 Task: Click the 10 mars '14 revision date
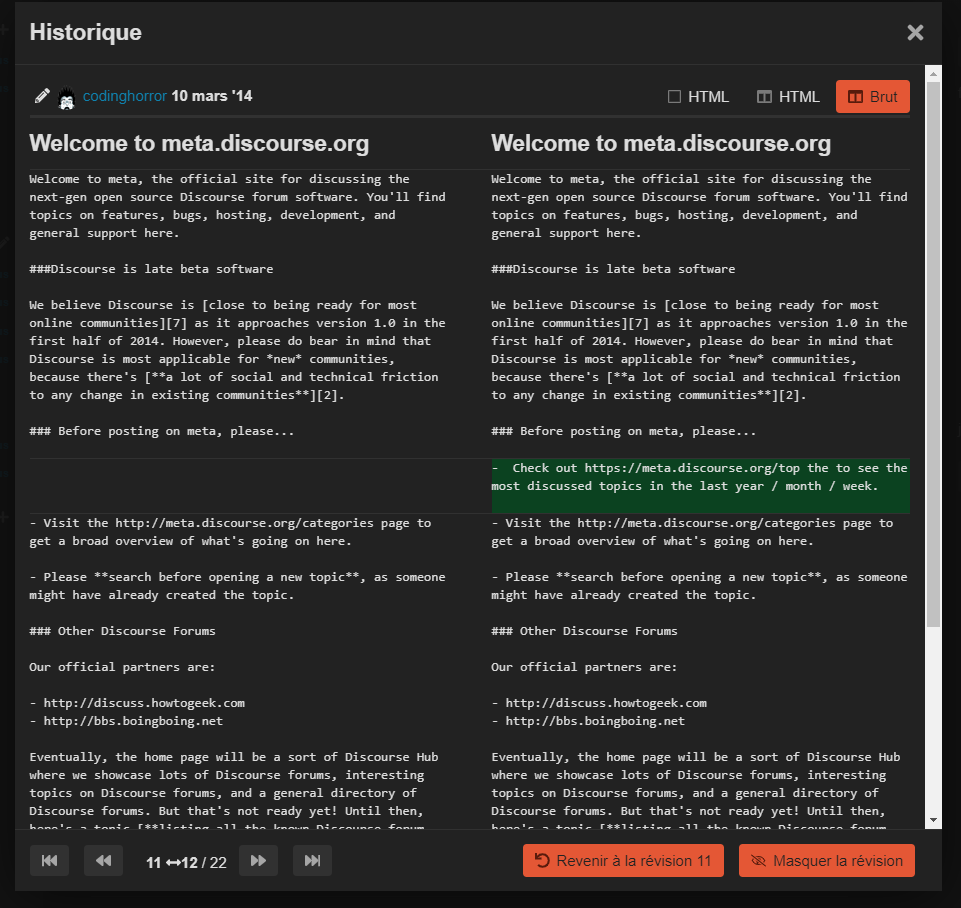point(212,96)
